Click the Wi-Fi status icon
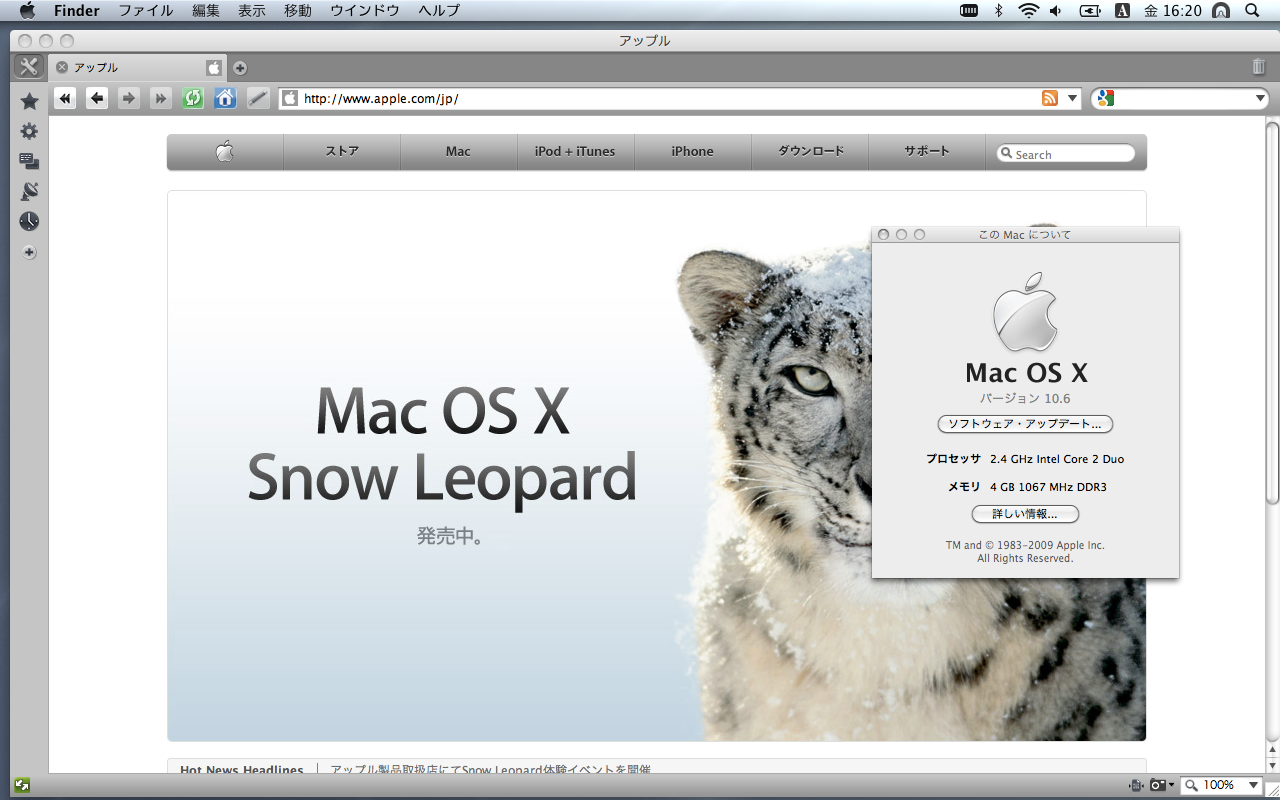This screenshot has height=800, width=1280. point(1029,11)
